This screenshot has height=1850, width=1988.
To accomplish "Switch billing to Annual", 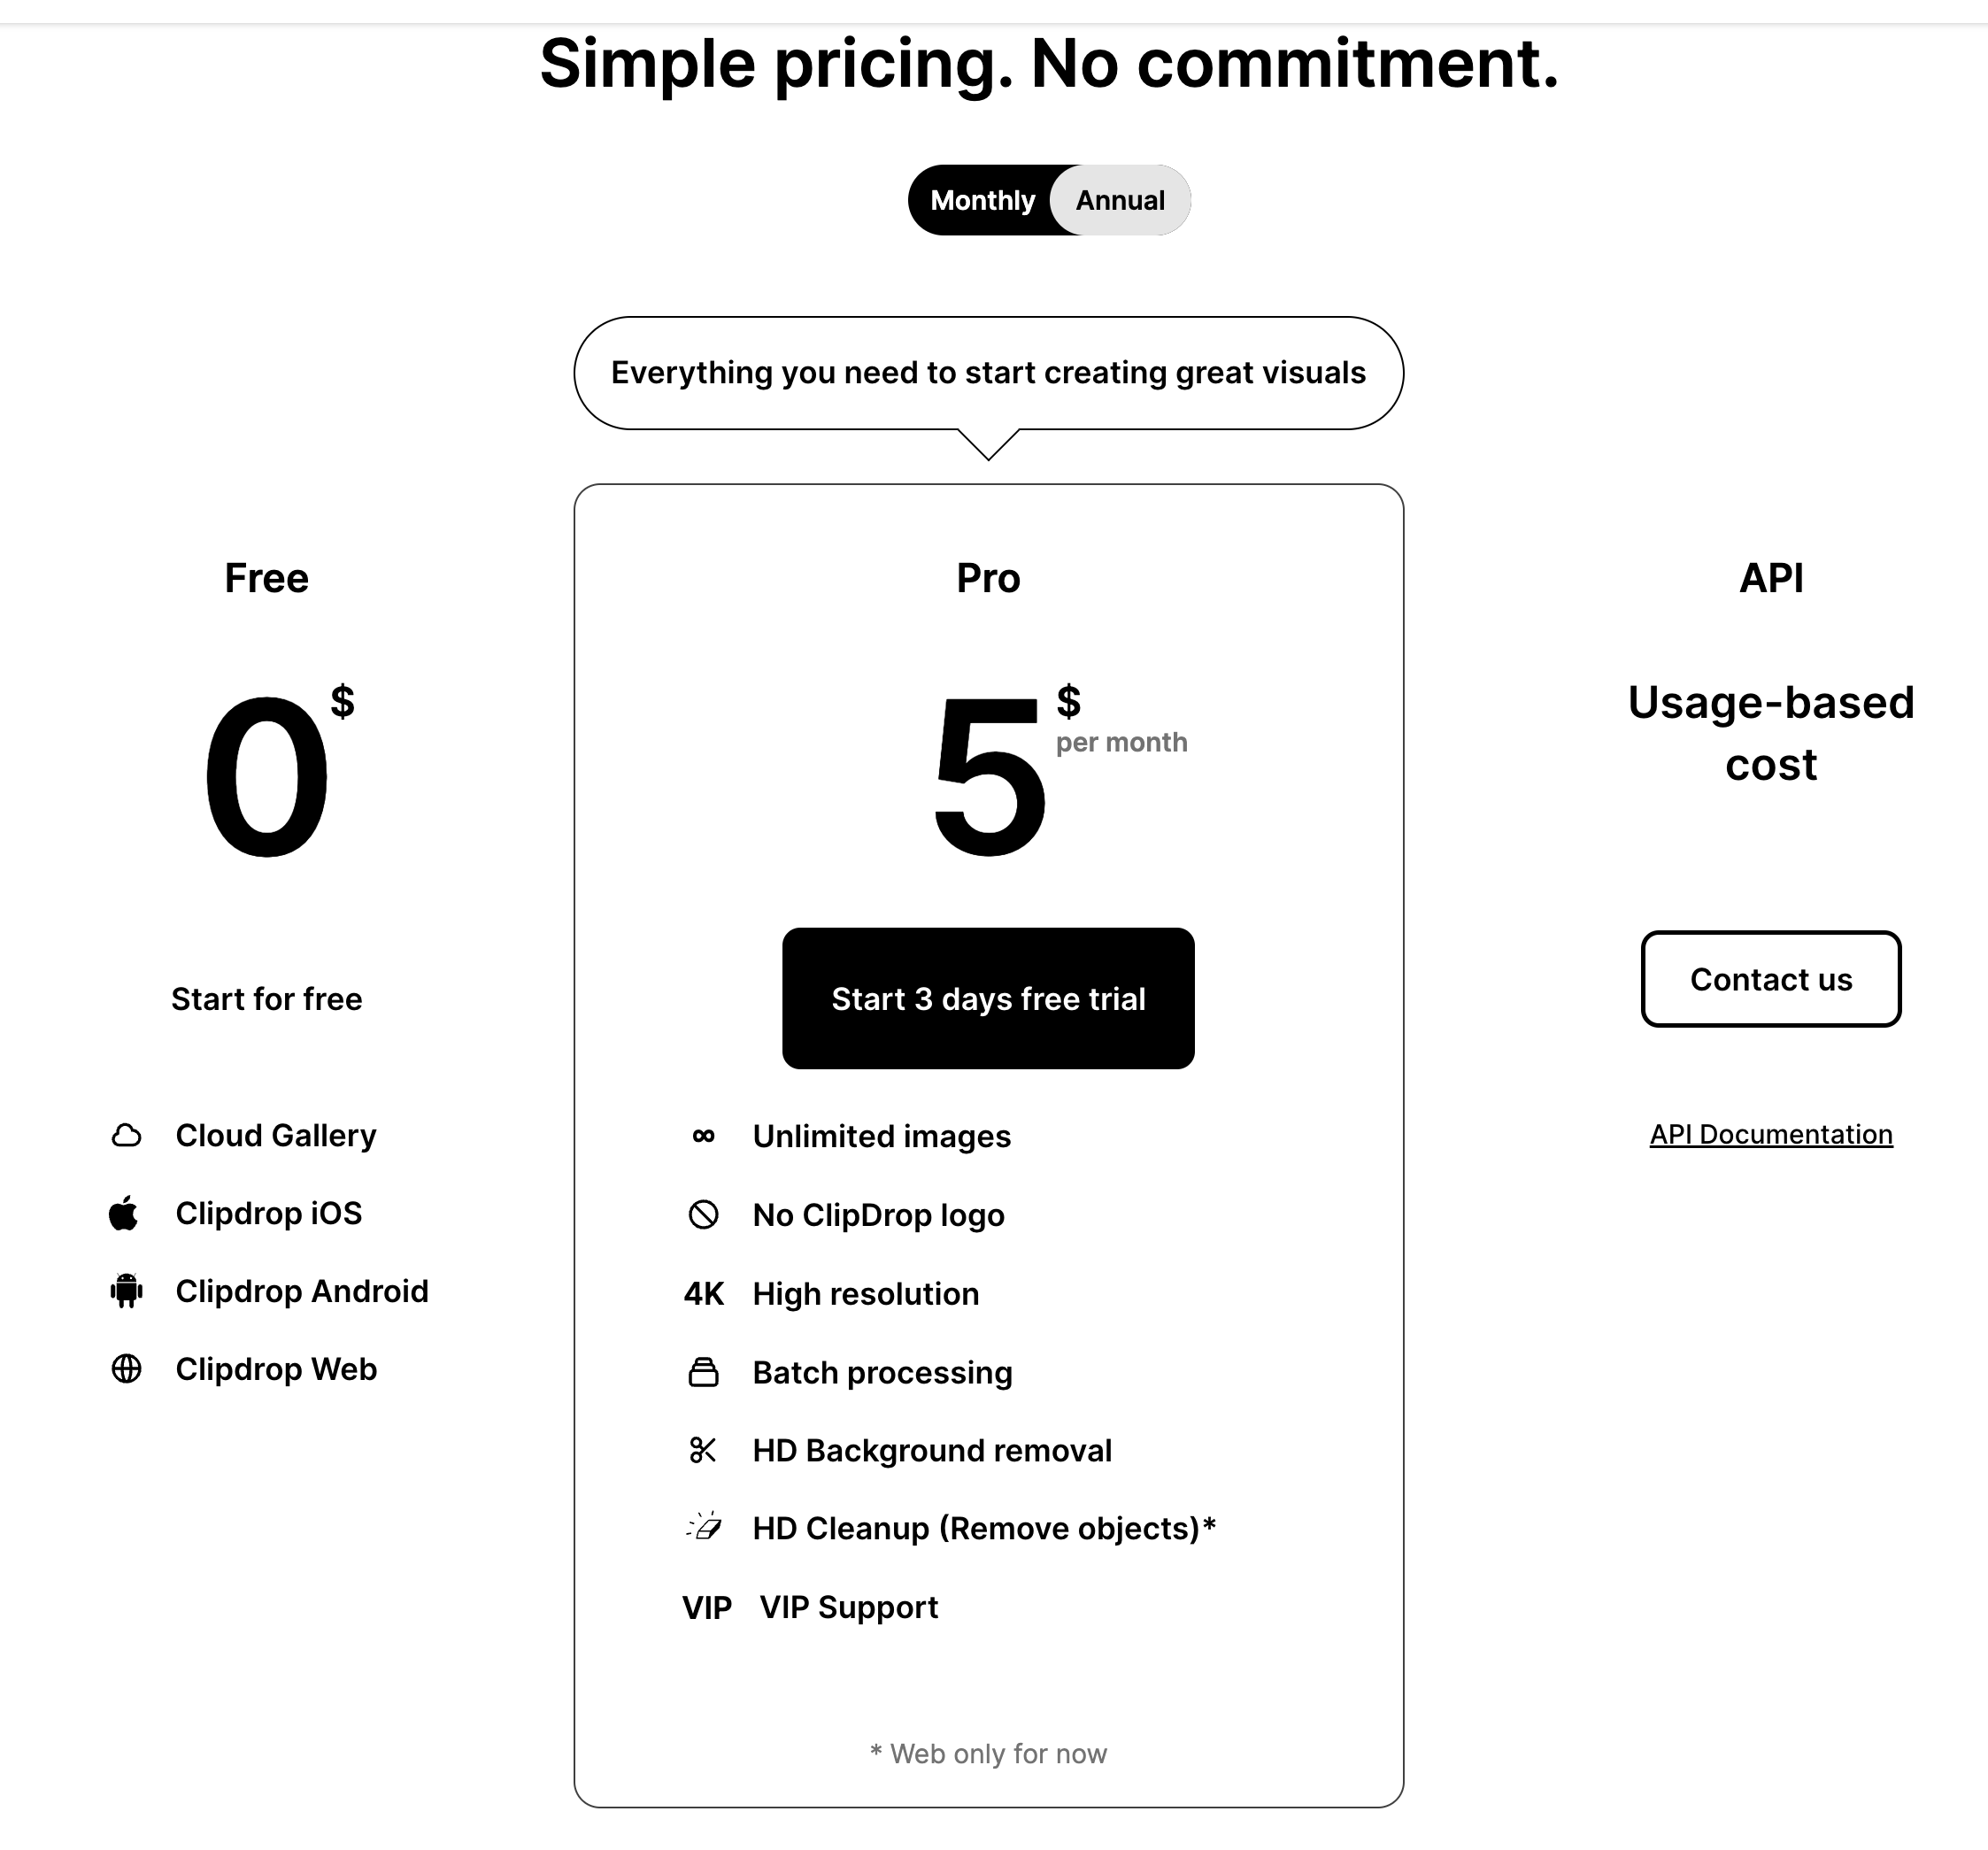I will (x=1120, y=200).
